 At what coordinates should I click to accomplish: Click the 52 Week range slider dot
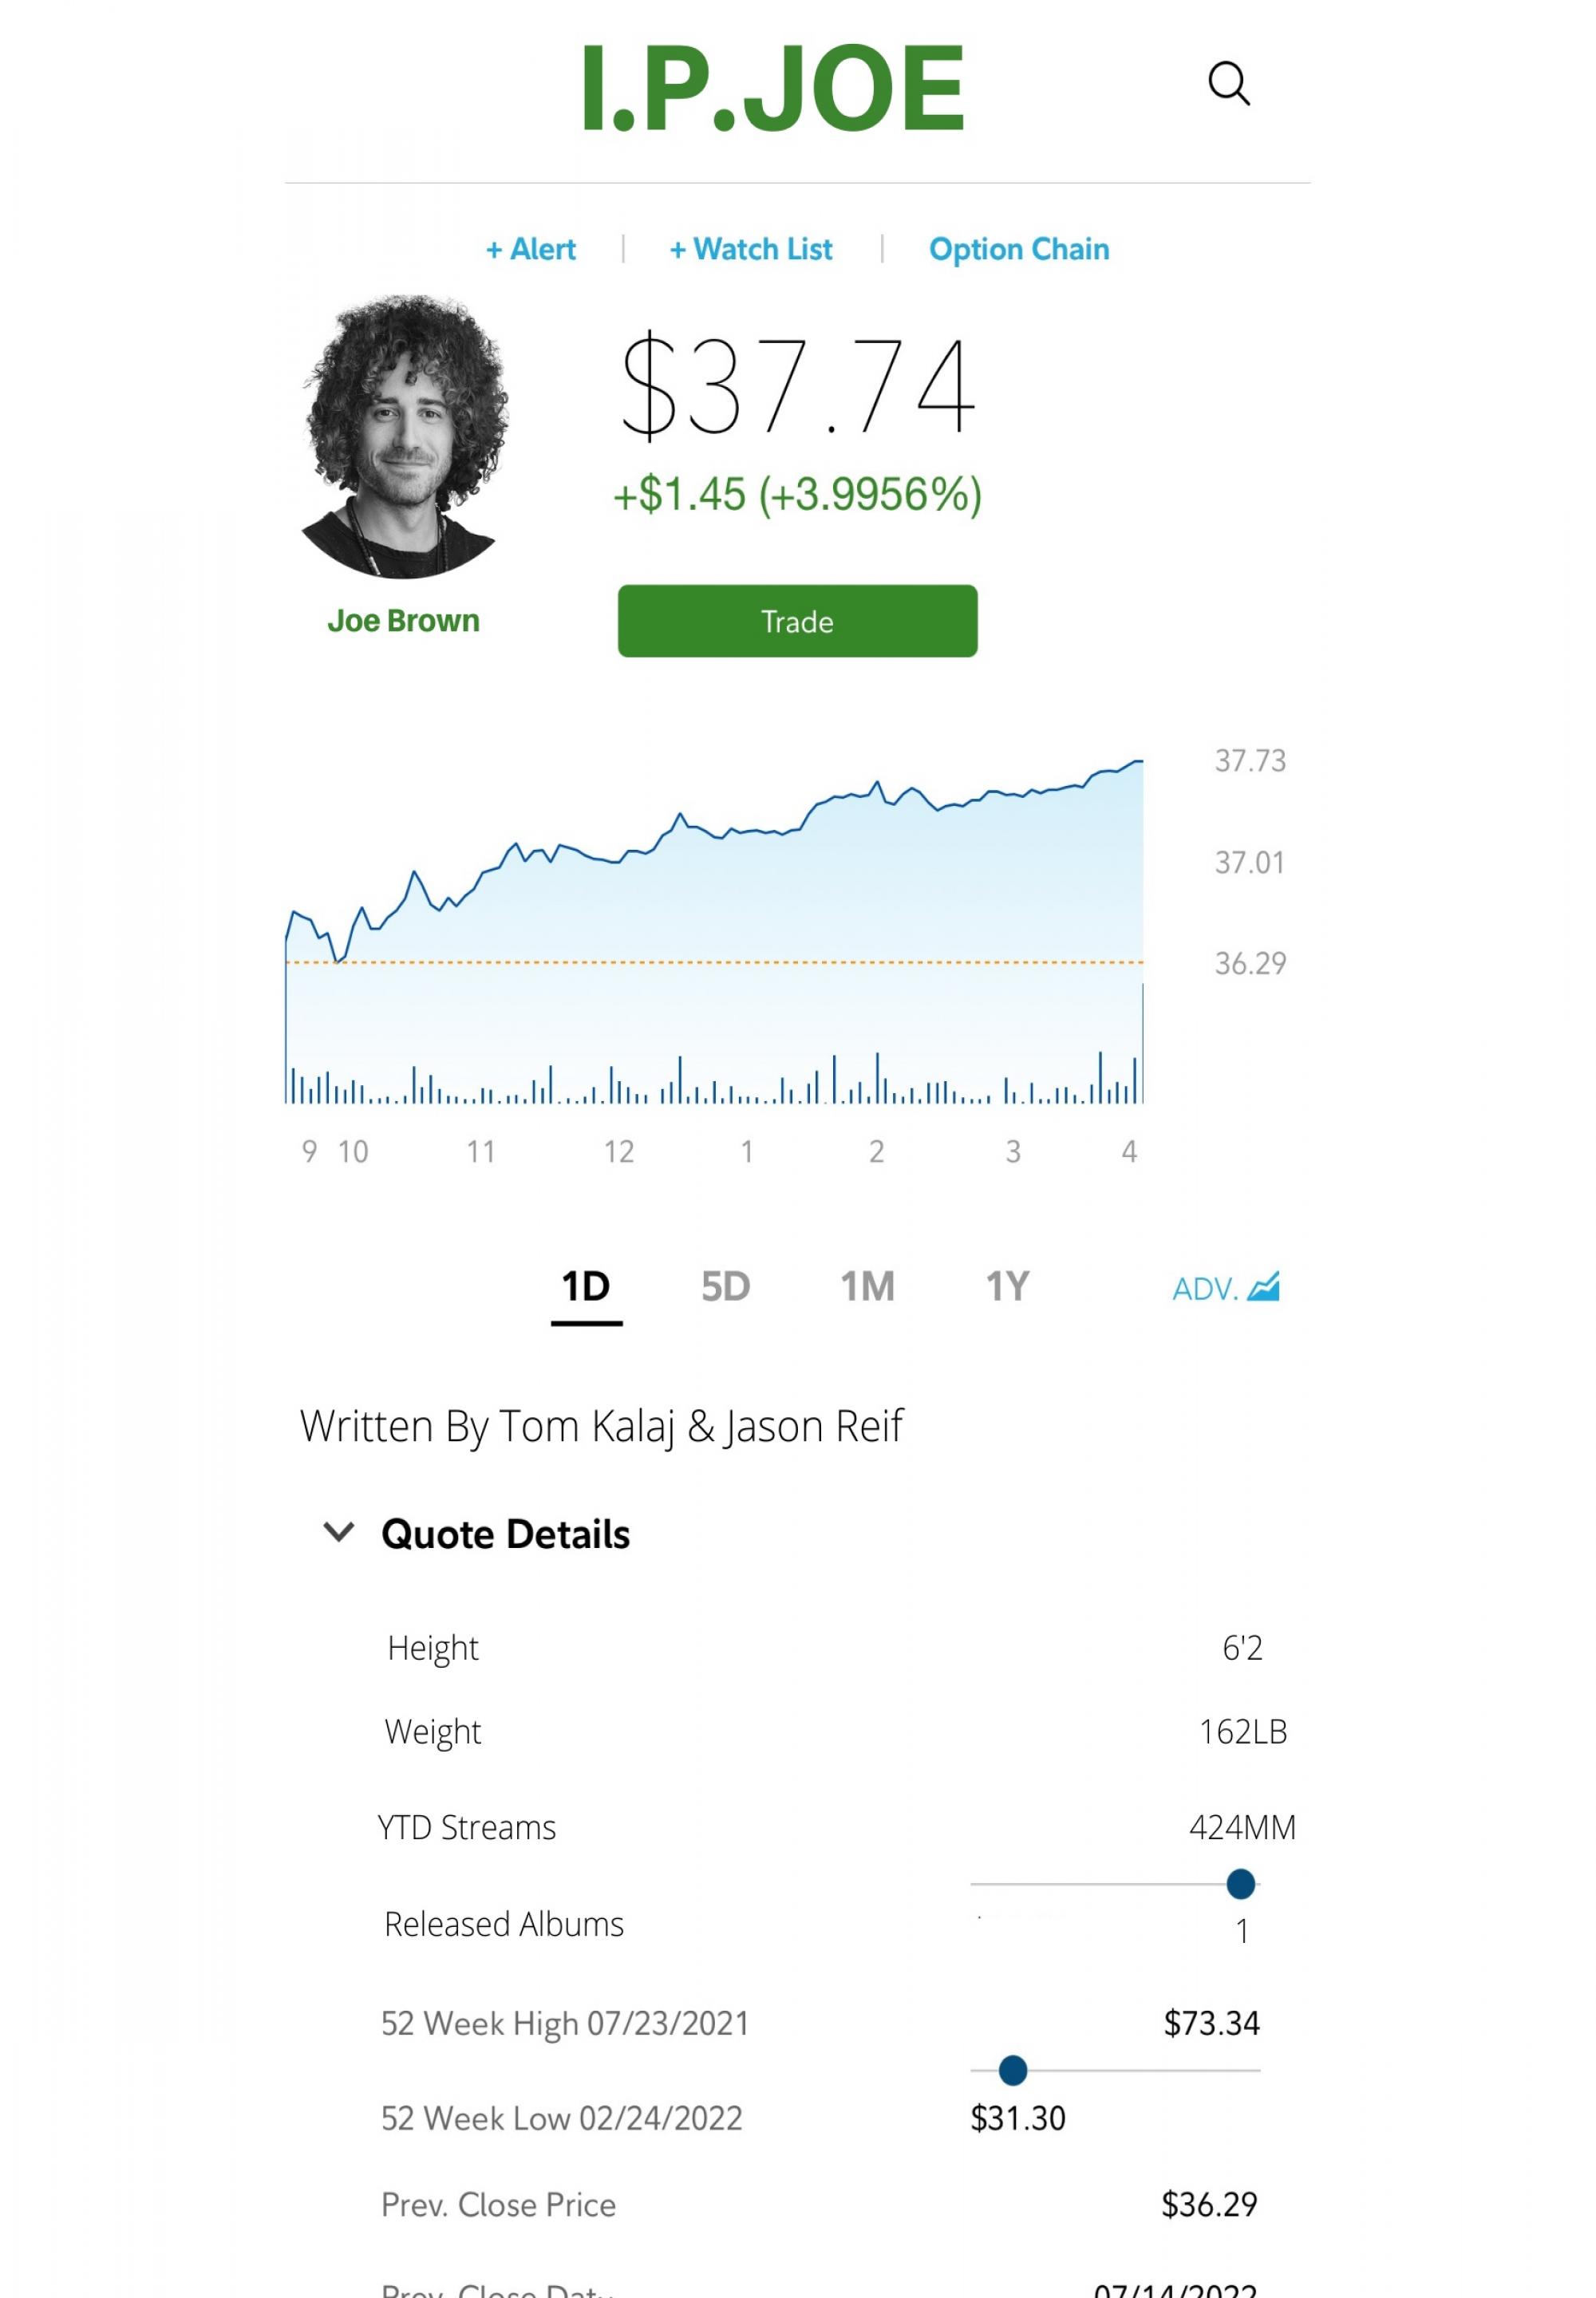click(x=1012, y=2070)
